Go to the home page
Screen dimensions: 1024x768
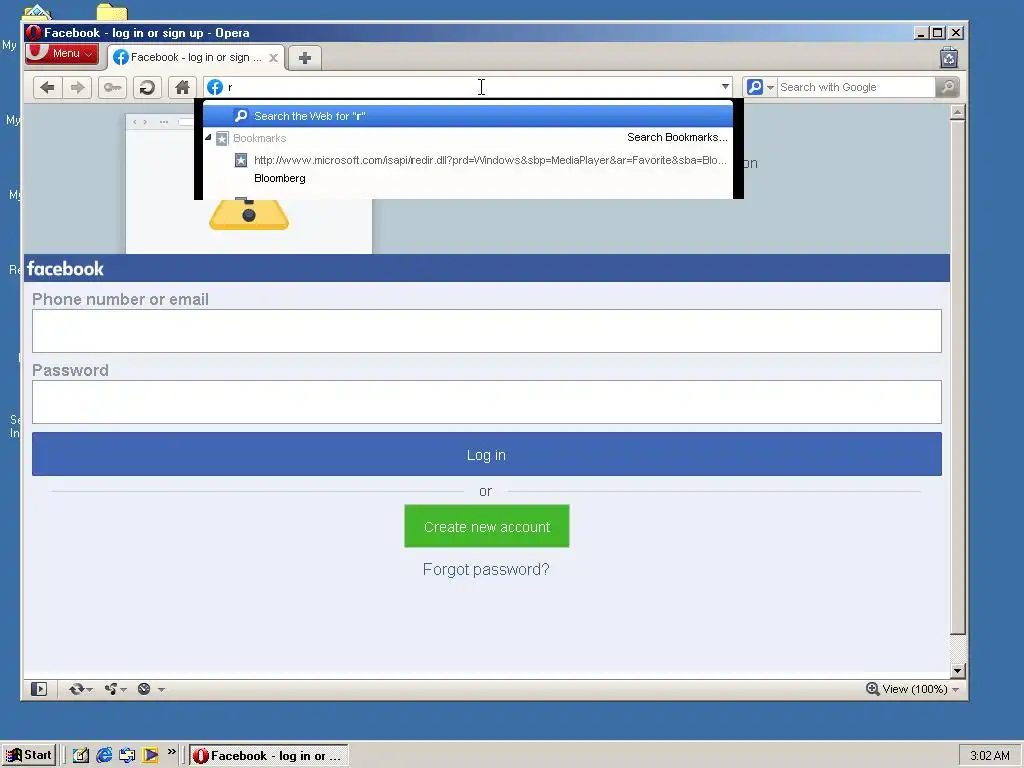tap(182, 87)
